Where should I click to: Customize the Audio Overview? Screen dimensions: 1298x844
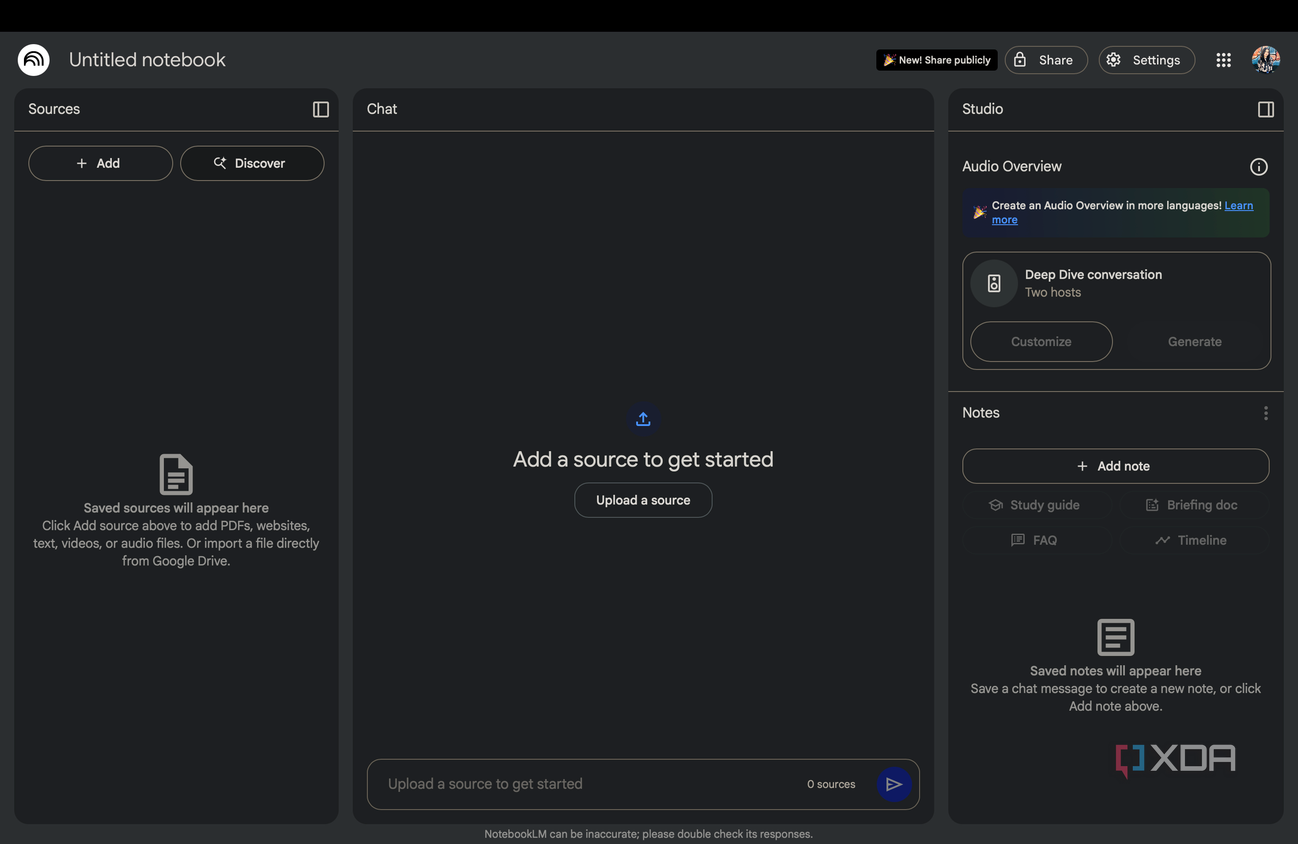(x=1041, y=342)
